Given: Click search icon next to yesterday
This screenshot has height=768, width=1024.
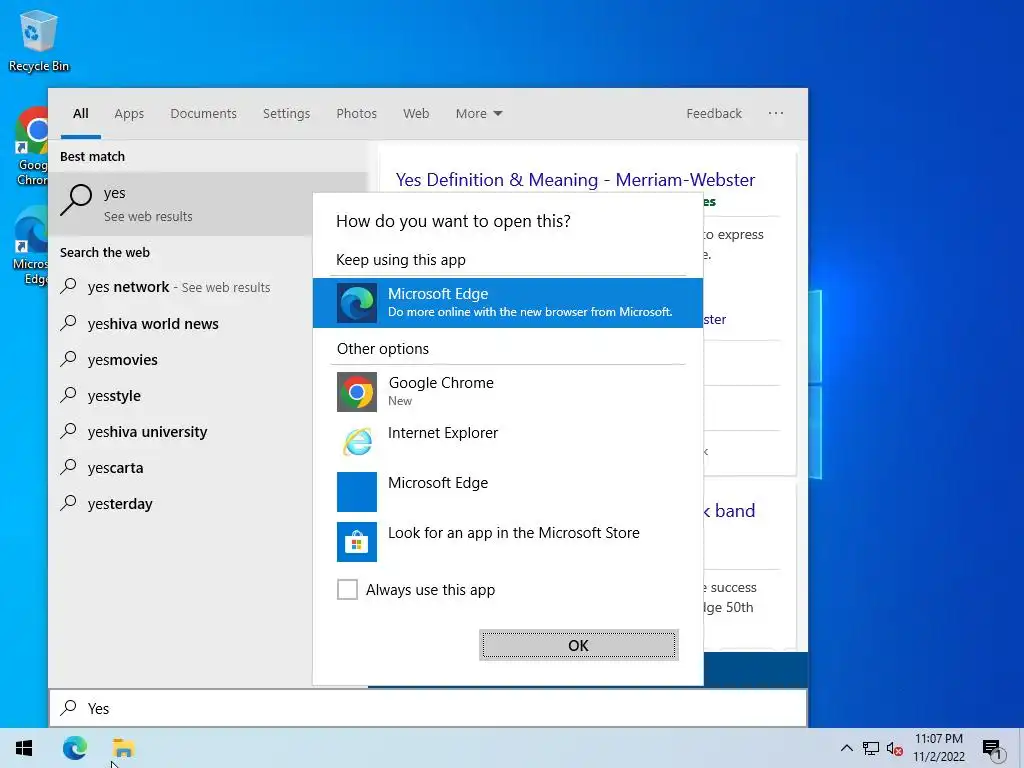Looking at the screenshot, I should [69, 503].
